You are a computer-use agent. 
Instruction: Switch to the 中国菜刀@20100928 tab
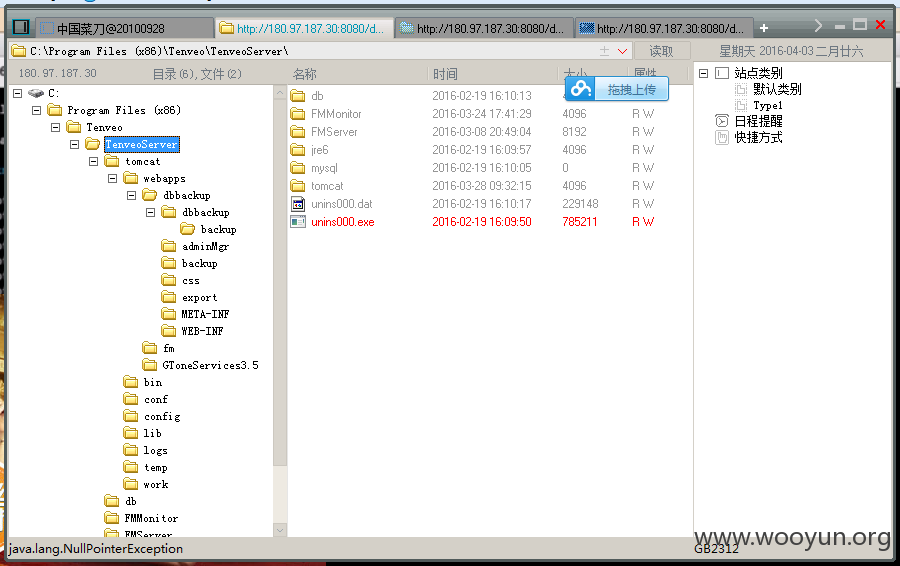[x=125, y=28]
